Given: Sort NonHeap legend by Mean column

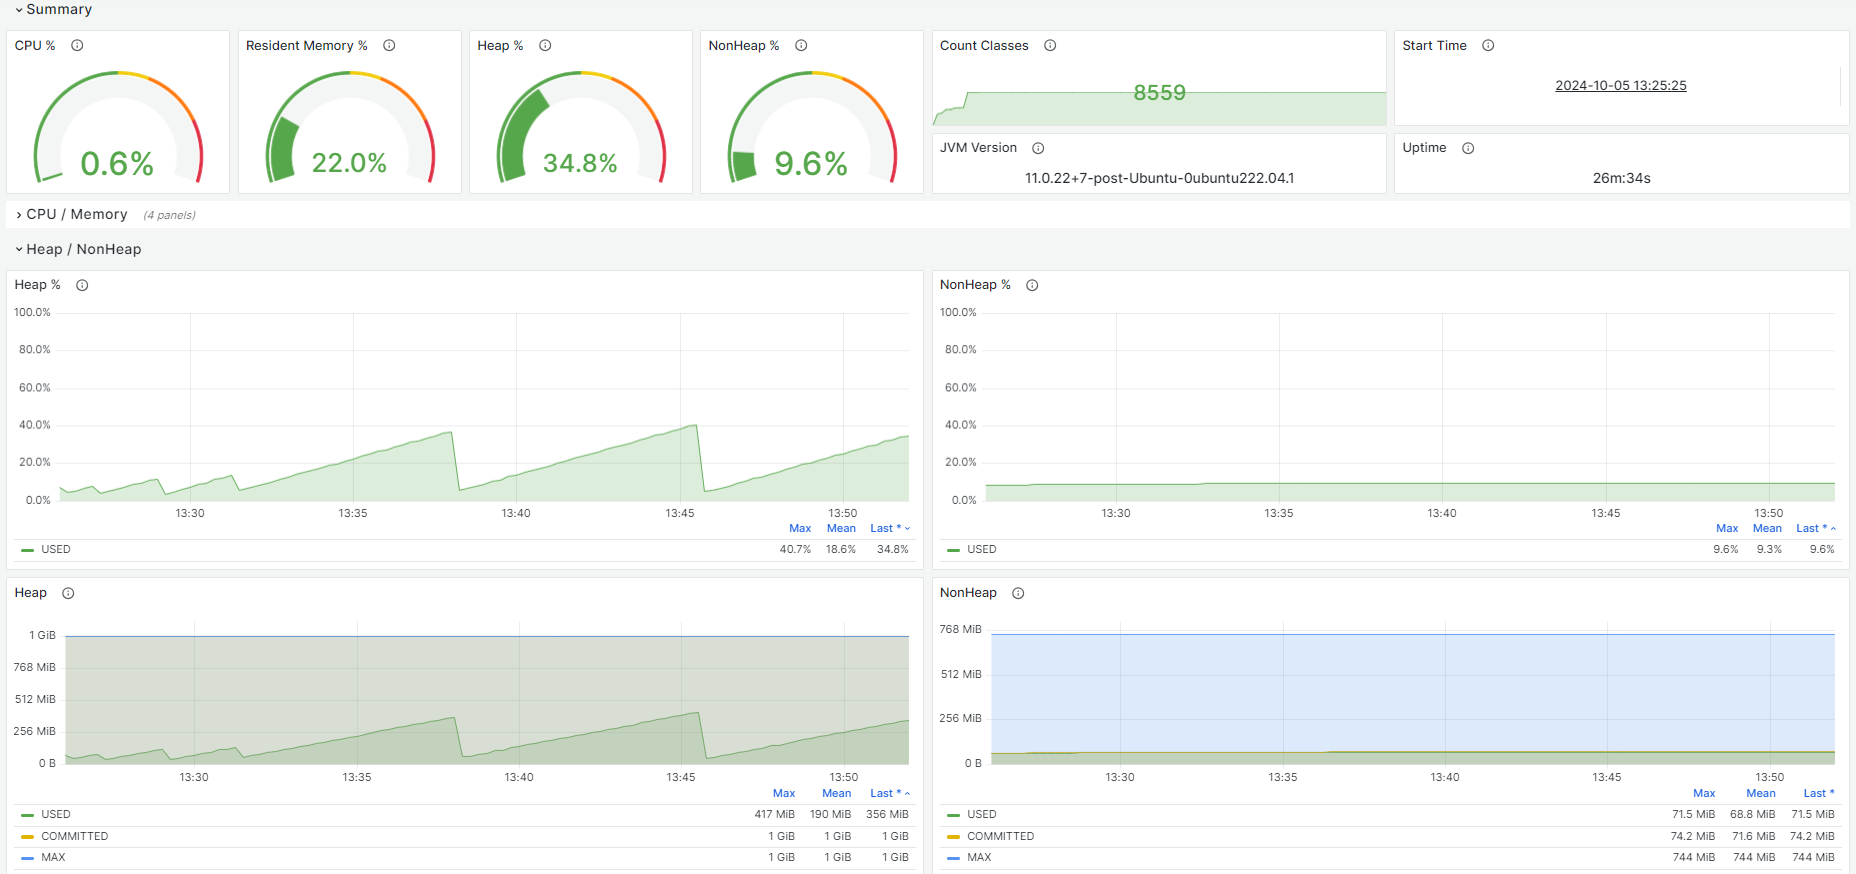Looking at the screenshot, I should pyautogui.click(x=1761, y=793).
